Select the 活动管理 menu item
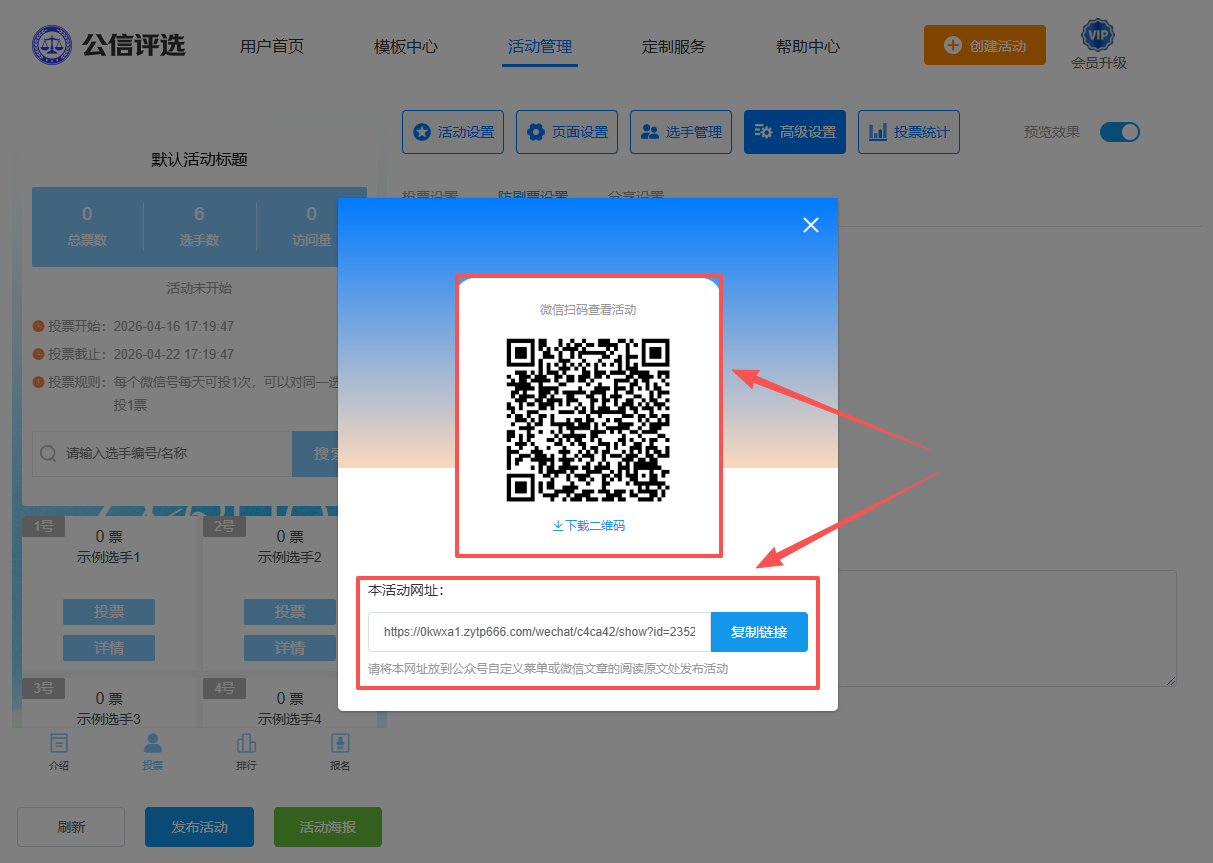 [x=540, y=46]
